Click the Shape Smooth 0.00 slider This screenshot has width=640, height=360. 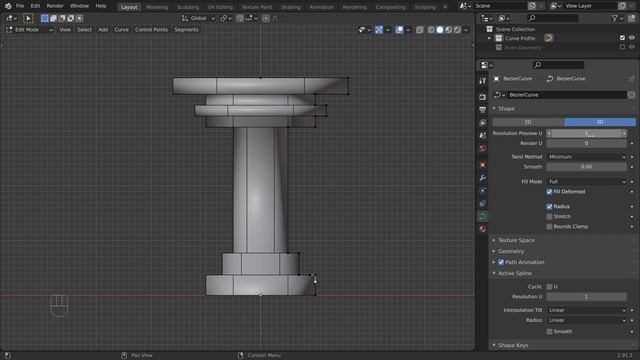[x=587, y=167]
